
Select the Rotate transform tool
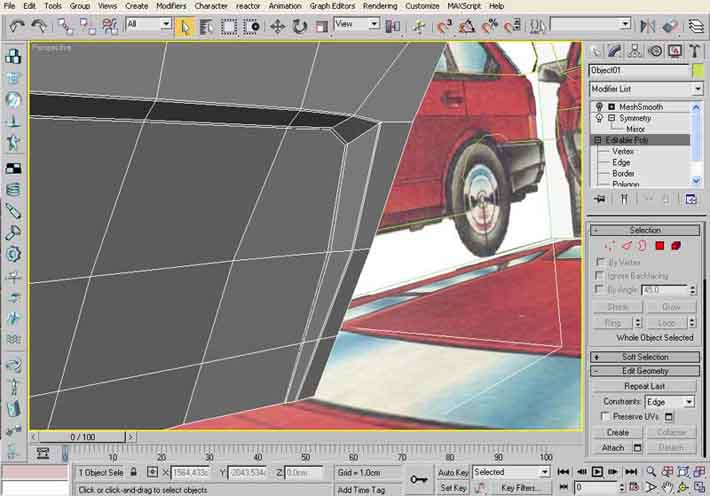299,25
